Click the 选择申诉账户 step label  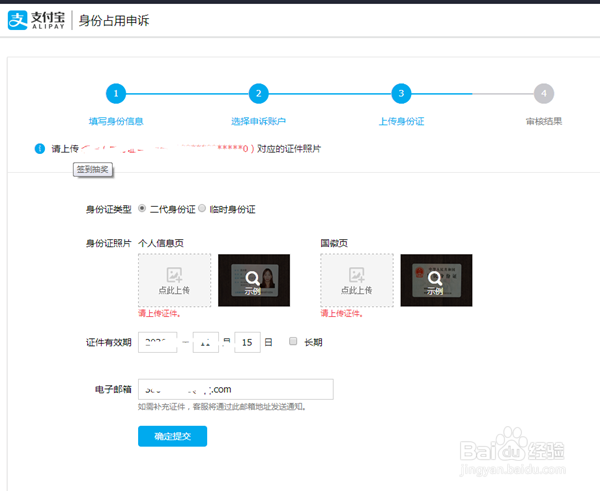click(258, 121)
